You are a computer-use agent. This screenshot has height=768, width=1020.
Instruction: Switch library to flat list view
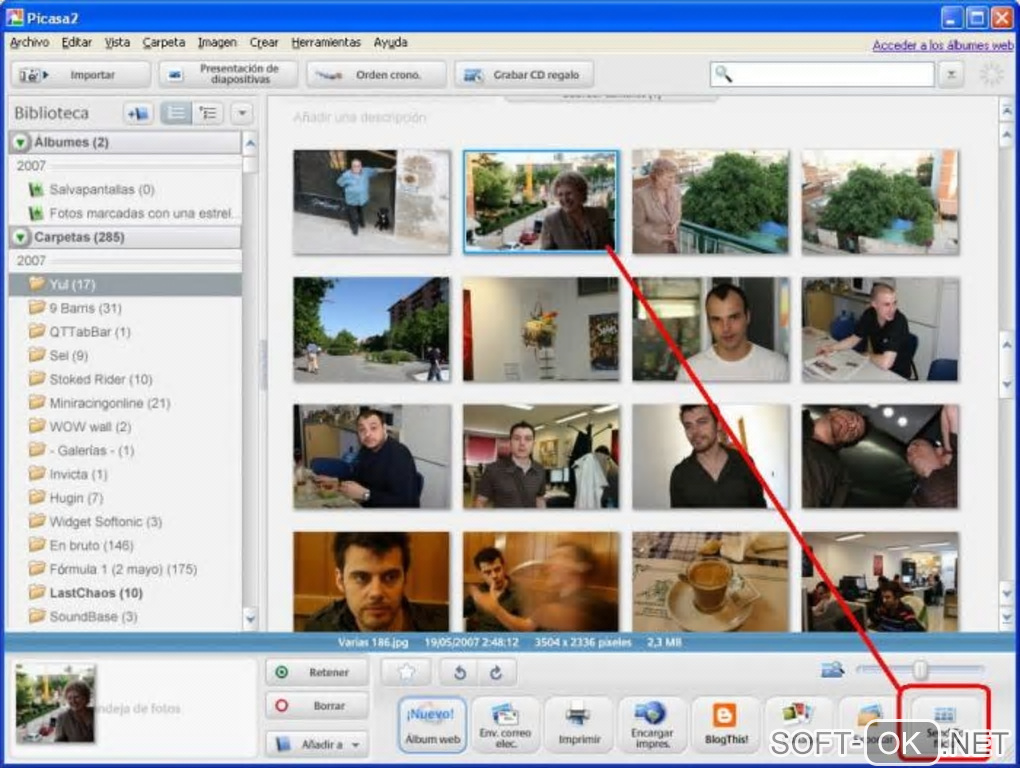(177, 113)
